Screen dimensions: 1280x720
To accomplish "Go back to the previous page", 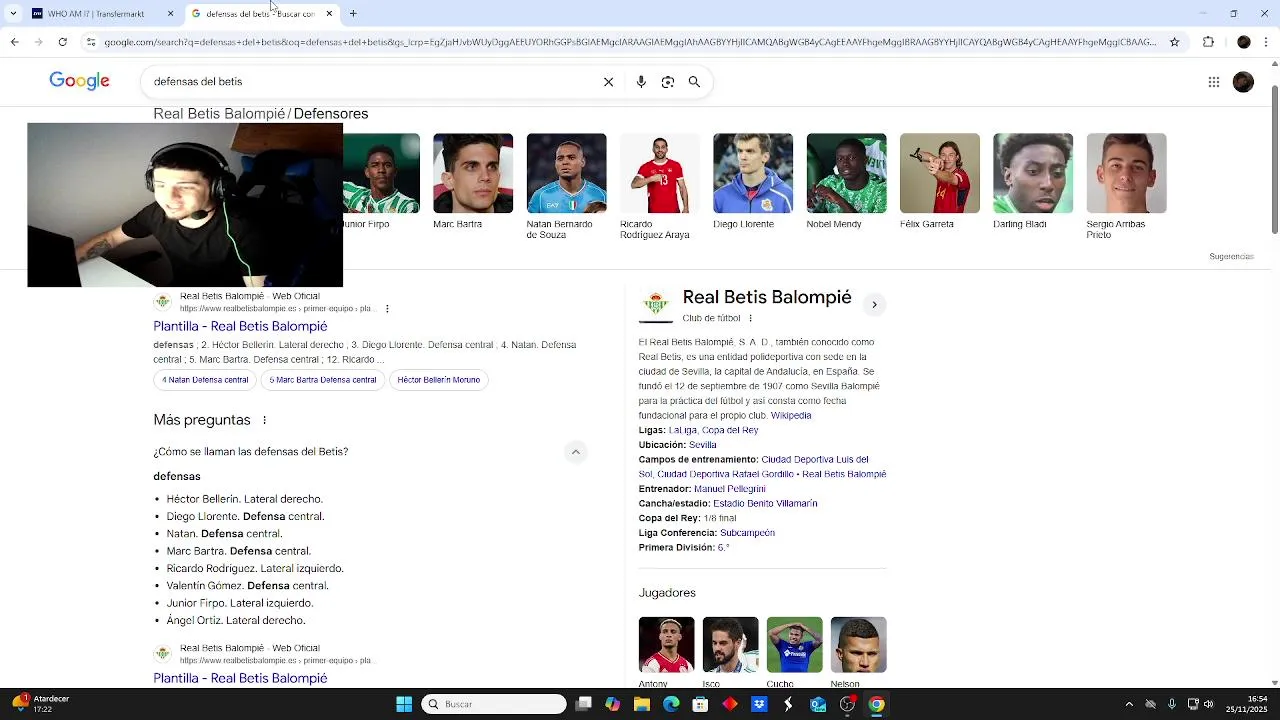I will click(14, 42).
